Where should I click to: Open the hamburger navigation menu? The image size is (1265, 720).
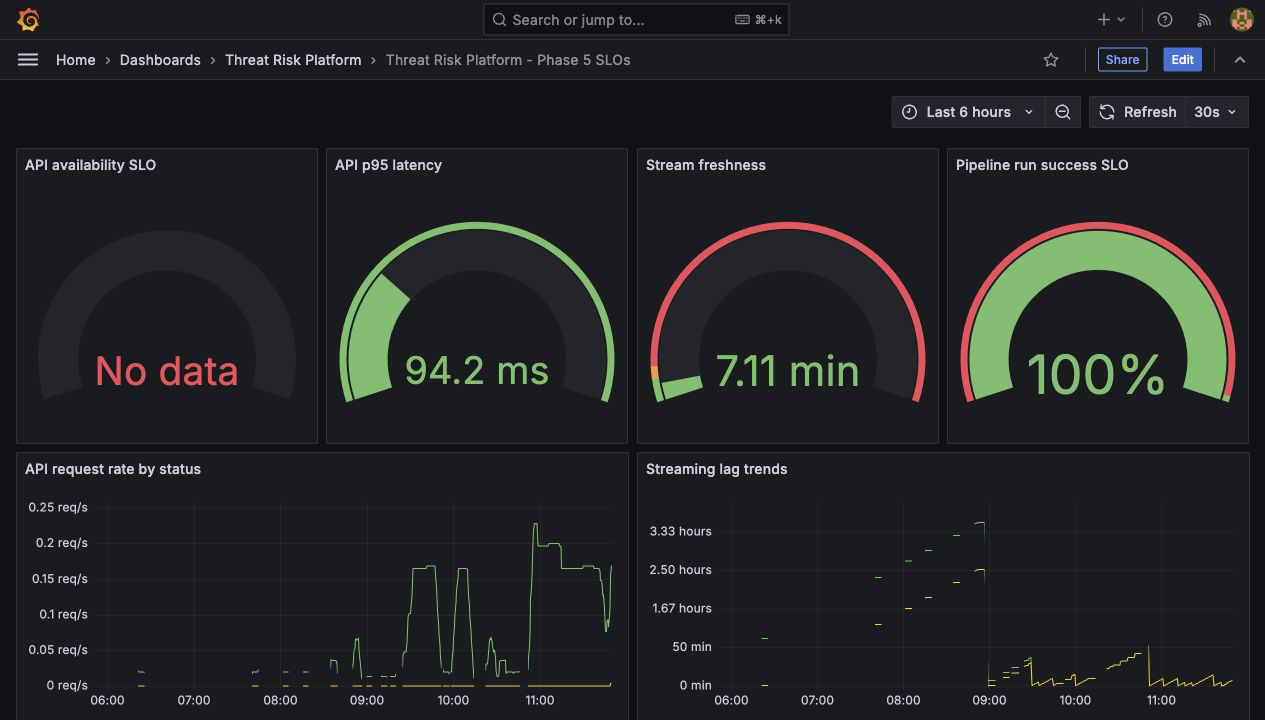[28, 60]
